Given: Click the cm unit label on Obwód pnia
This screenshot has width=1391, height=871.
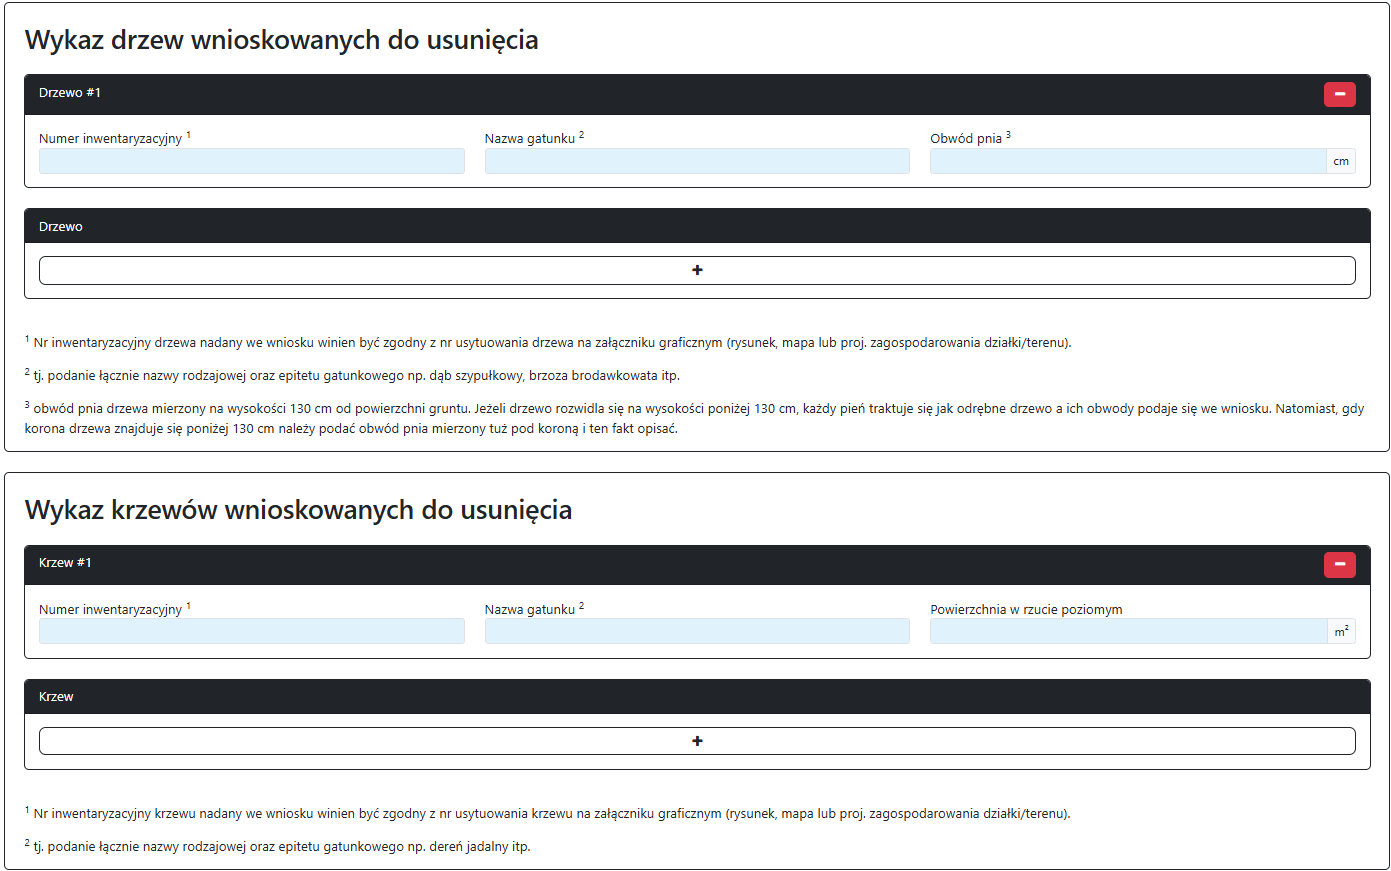Looking at the screenshot, I should tap(1341, 160).
